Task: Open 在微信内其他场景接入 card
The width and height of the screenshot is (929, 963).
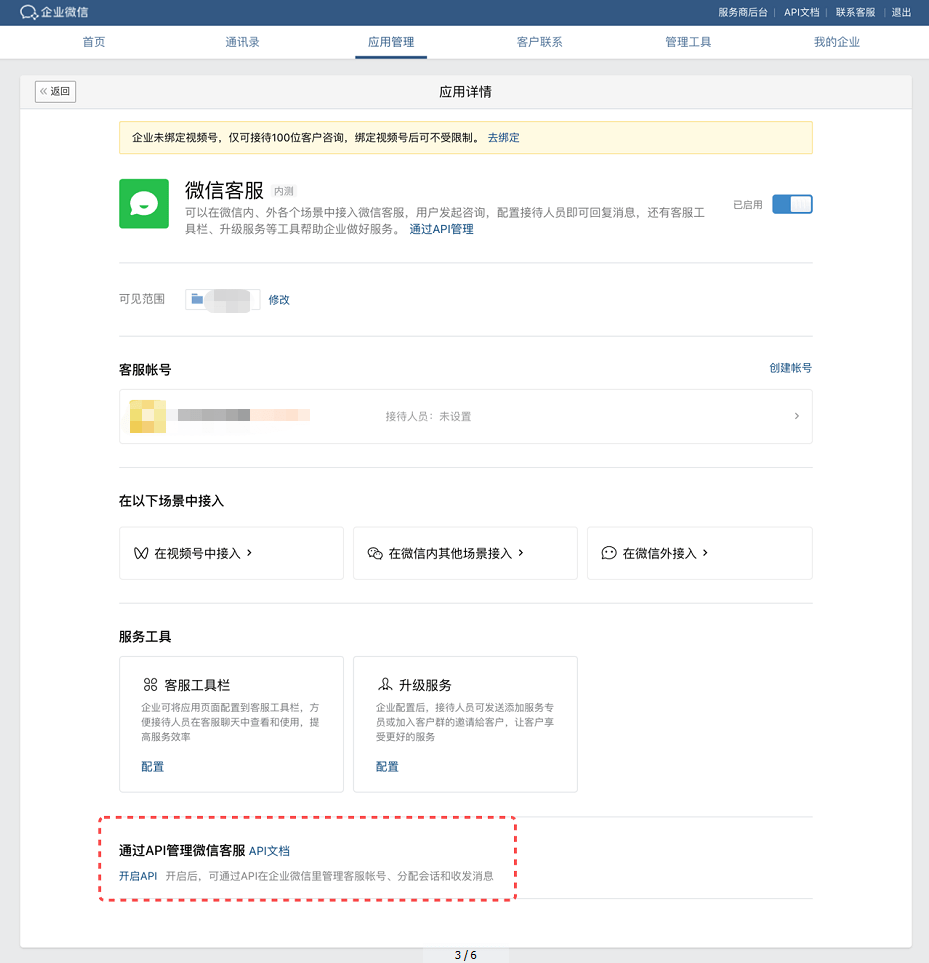Action: point(465,553)
